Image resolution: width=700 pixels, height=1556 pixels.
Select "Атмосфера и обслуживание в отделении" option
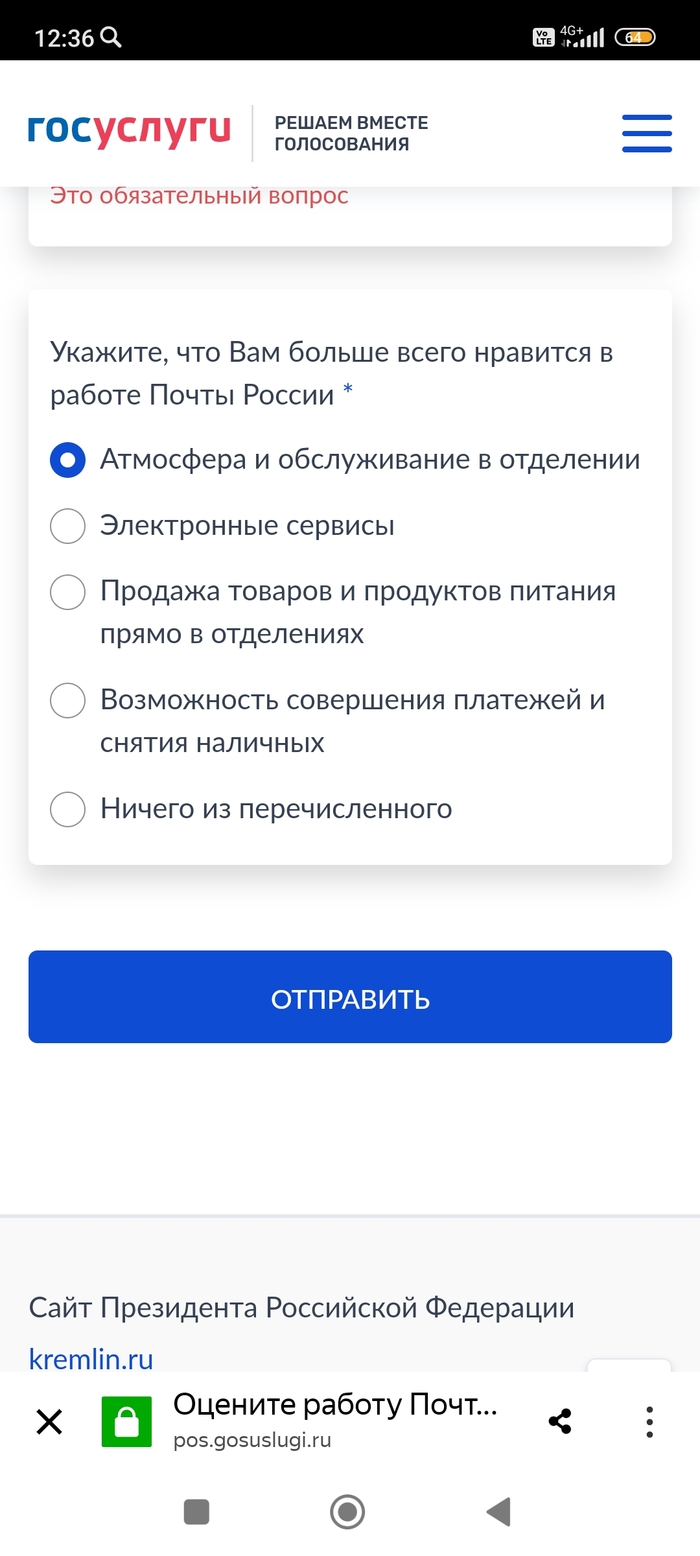click(x=68, y=460)
